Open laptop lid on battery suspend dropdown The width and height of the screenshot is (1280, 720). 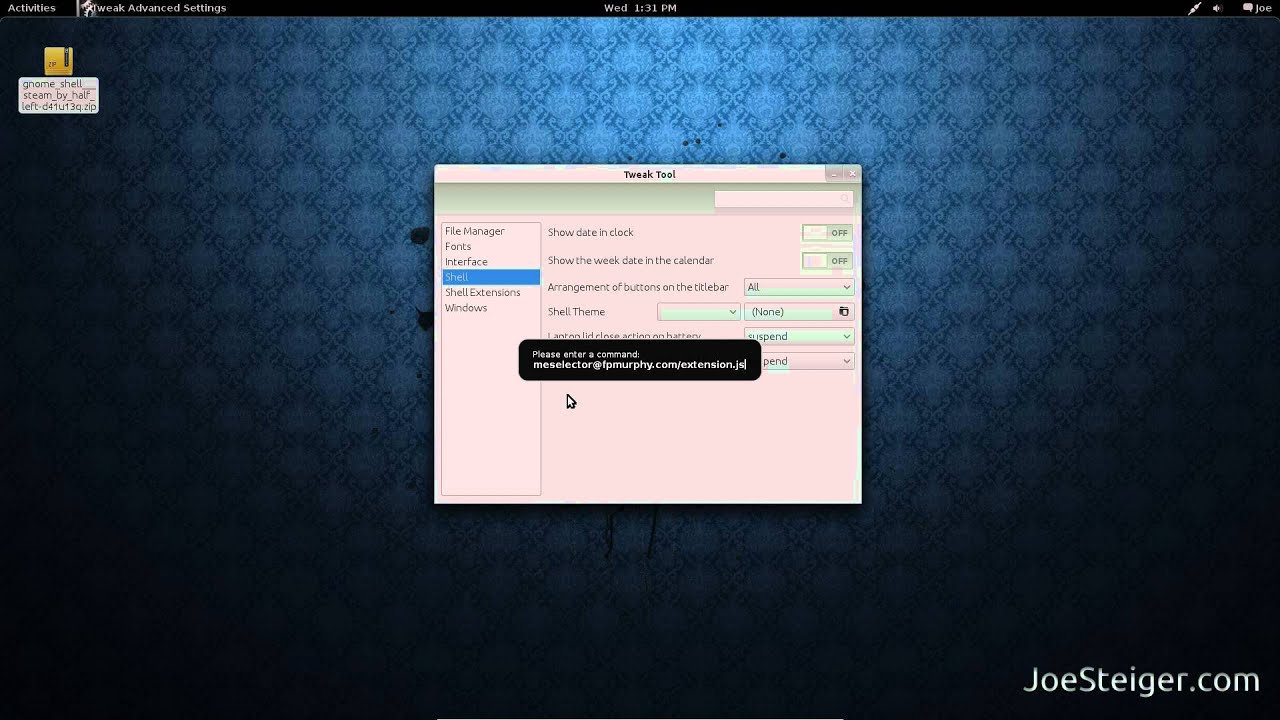pyautogui.click(x=798, y=336)
